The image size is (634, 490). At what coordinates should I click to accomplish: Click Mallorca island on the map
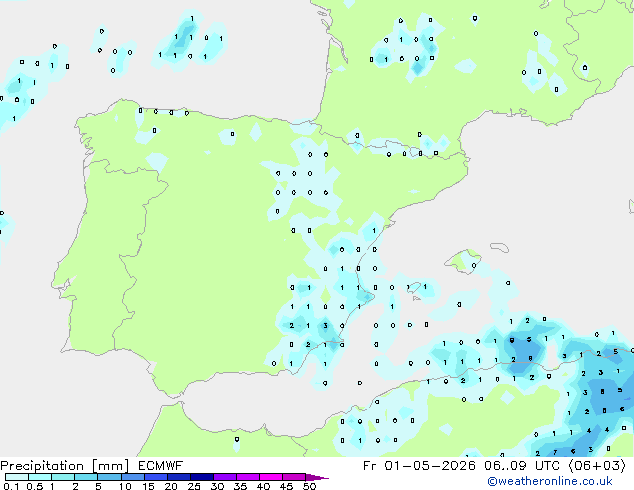coord(463,262)
